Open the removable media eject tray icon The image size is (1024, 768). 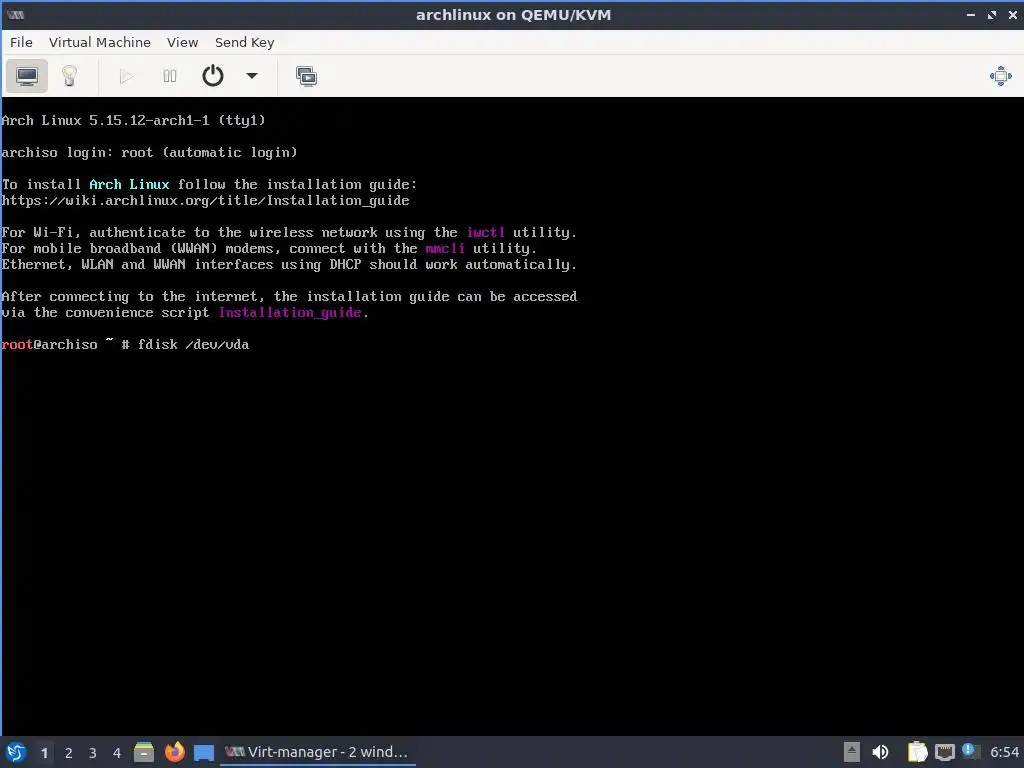852,752
